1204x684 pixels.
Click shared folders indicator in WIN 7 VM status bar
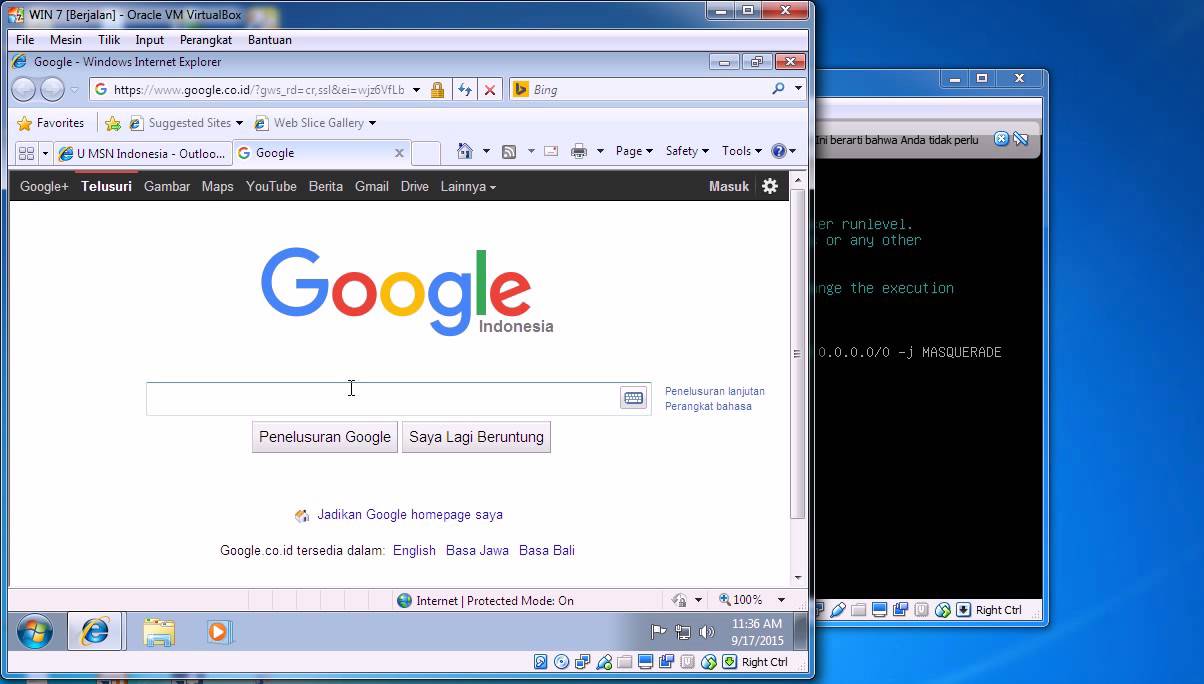[x=625, y=662]
